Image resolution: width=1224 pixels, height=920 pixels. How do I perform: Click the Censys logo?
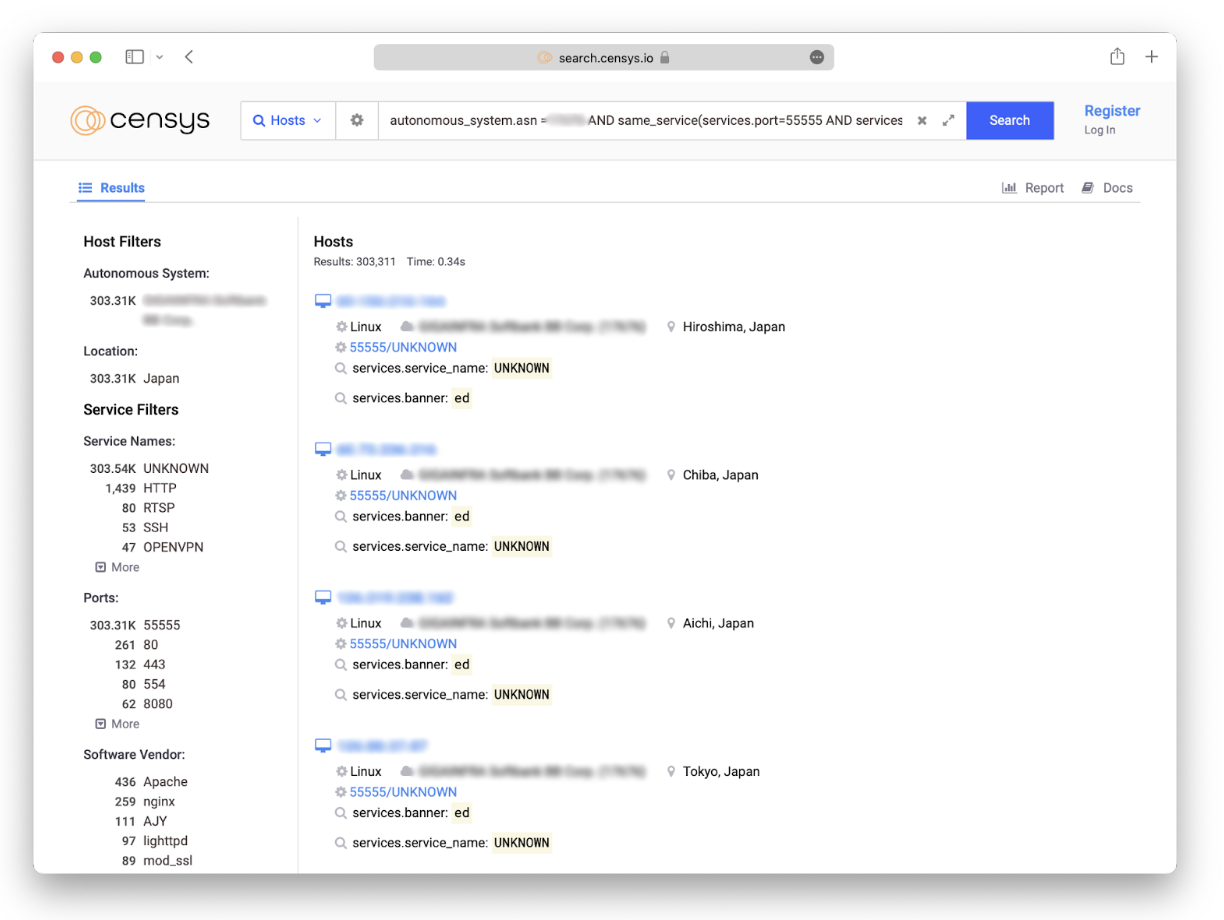click(x=140, y=121)
